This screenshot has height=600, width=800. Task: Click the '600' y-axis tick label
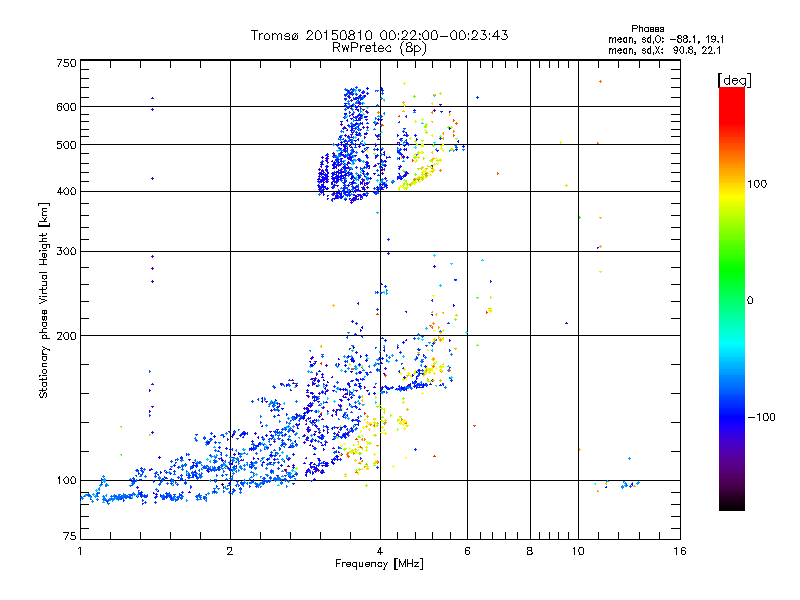pos(67,107)
